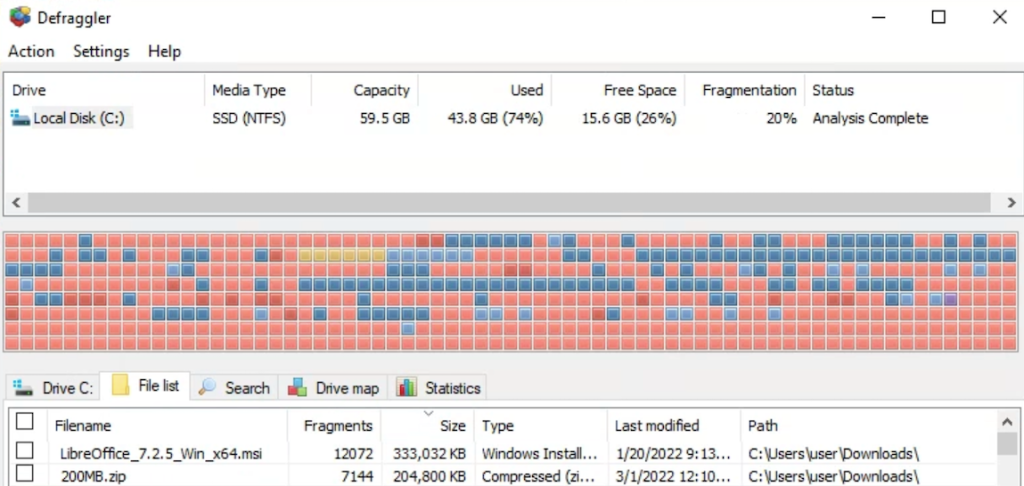This screenshot has height=486, width=1024.
Task: Sort by Size column header
Action: [x=428, y=426]
